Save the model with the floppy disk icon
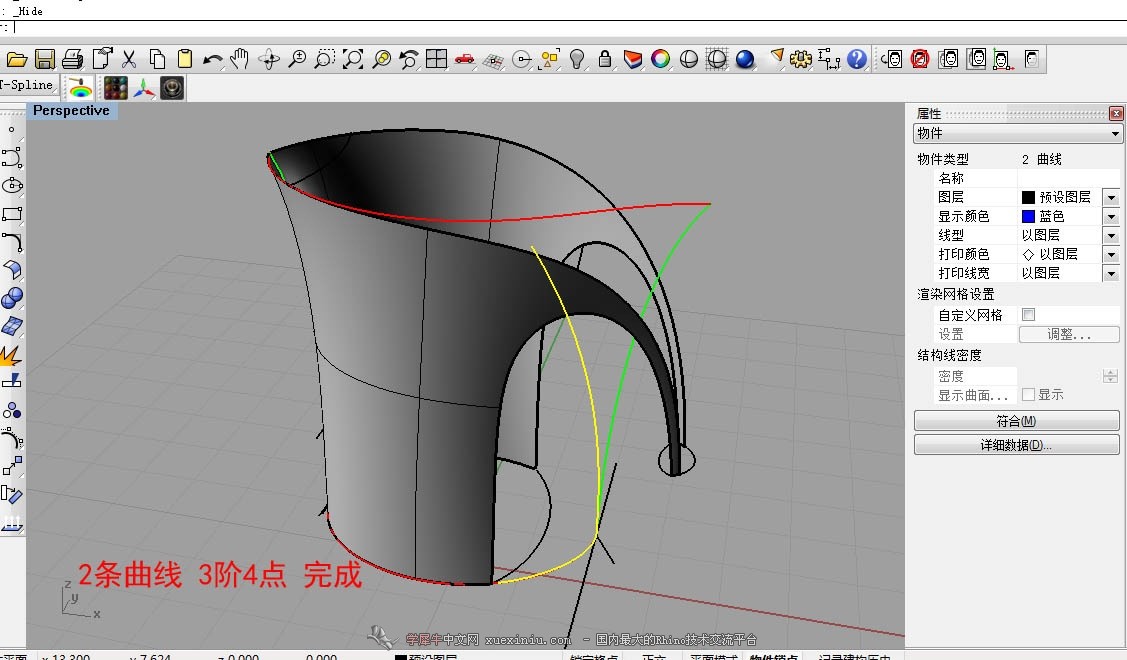Image resolution: width=1127 pixels, height=660 pixels. click(45, 59)
